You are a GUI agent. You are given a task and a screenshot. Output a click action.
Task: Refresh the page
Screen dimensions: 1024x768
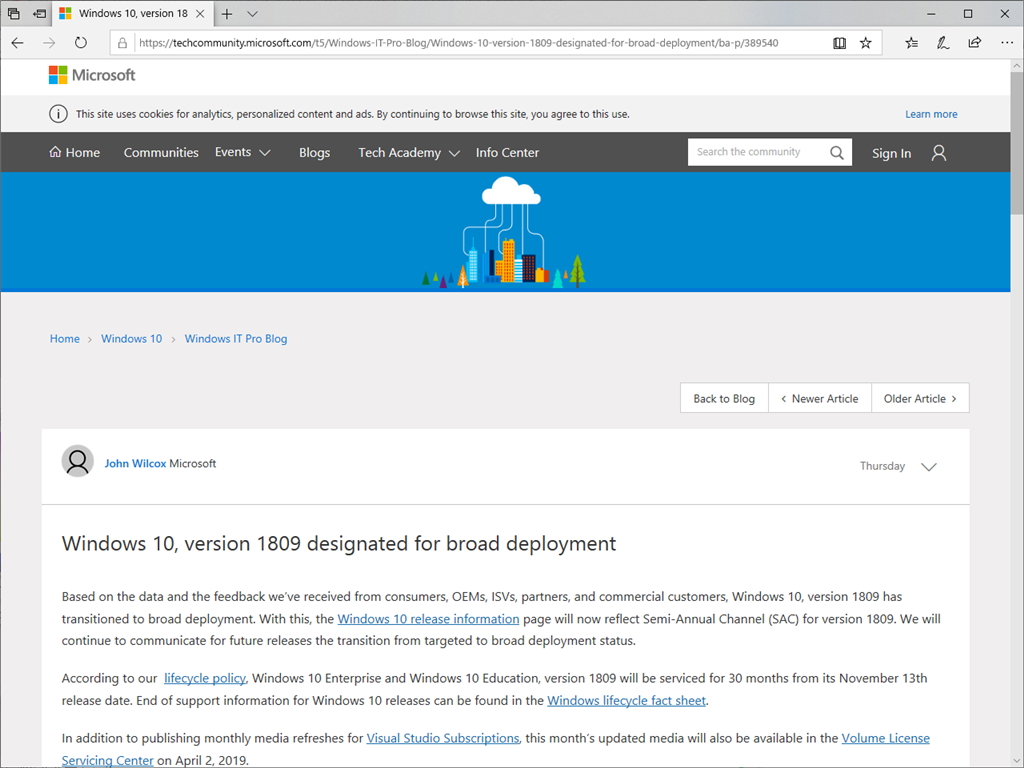(81, 43)
